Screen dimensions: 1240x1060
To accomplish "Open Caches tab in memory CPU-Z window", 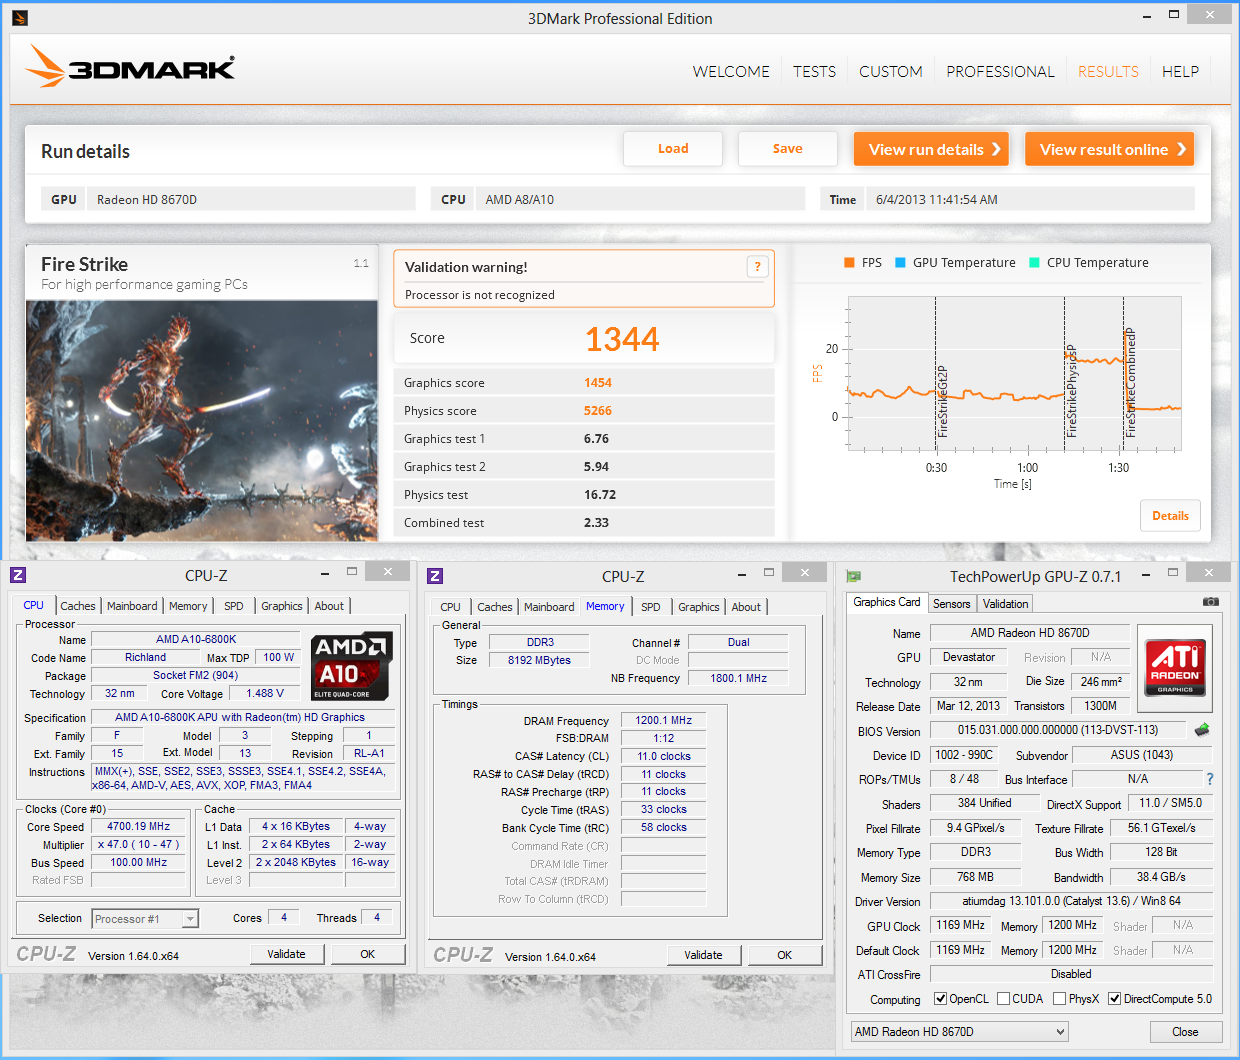I will 495,607.
